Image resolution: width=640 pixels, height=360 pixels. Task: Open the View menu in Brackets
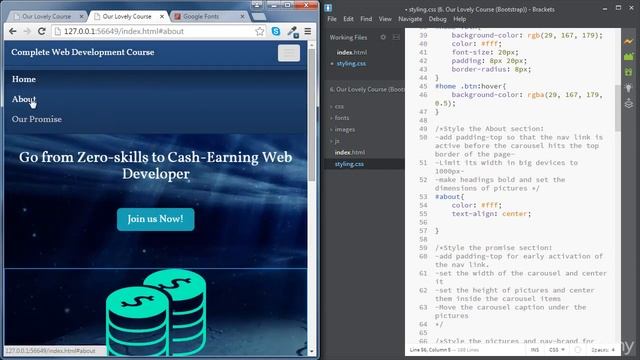[x=385, y=19]
